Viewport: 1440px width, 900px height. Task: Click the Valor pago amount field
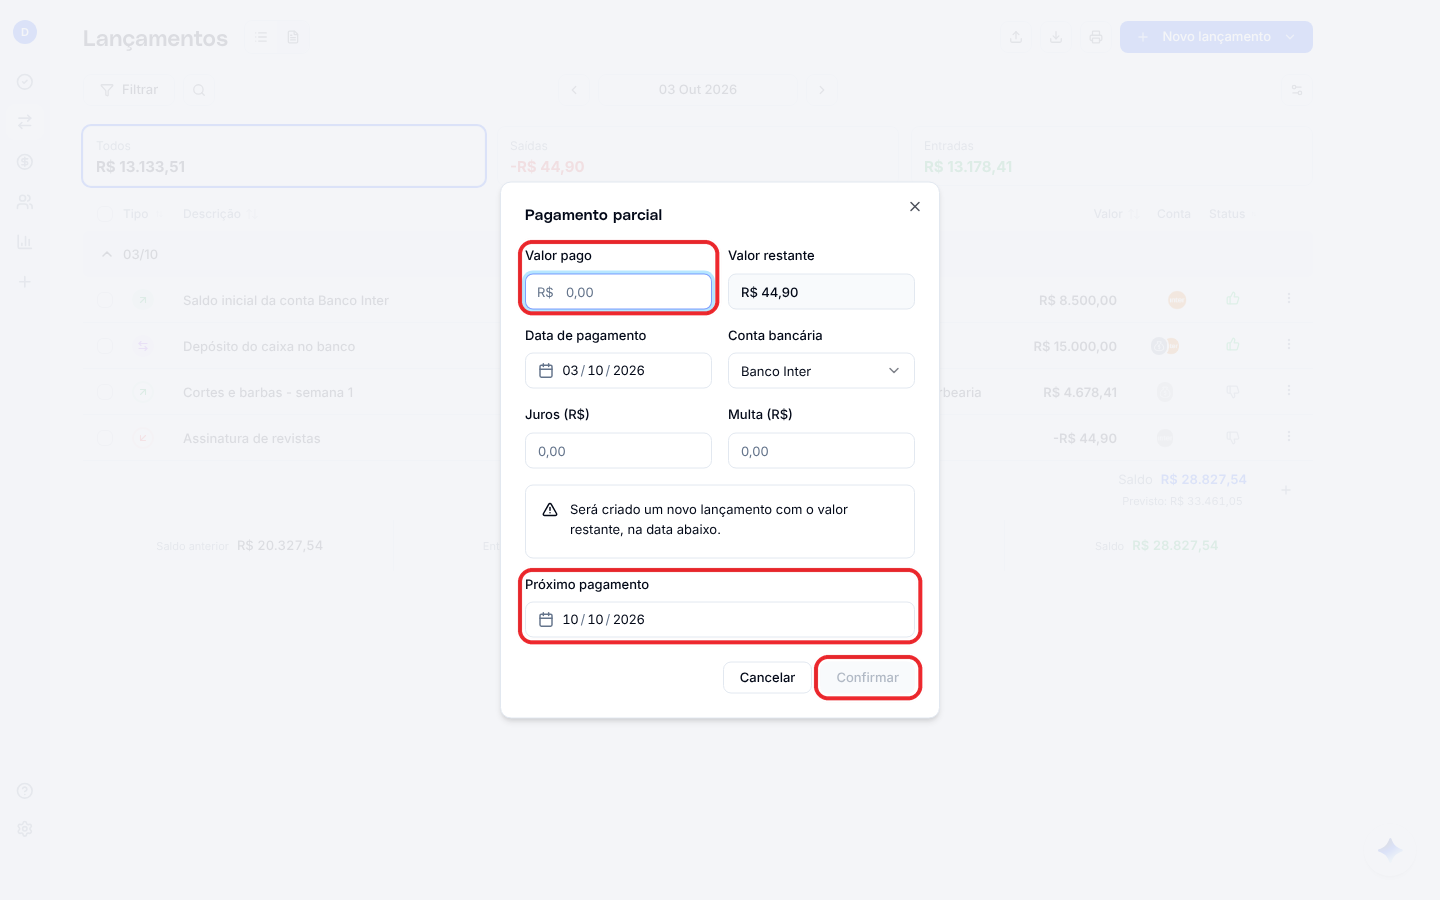tap(618, 292)
